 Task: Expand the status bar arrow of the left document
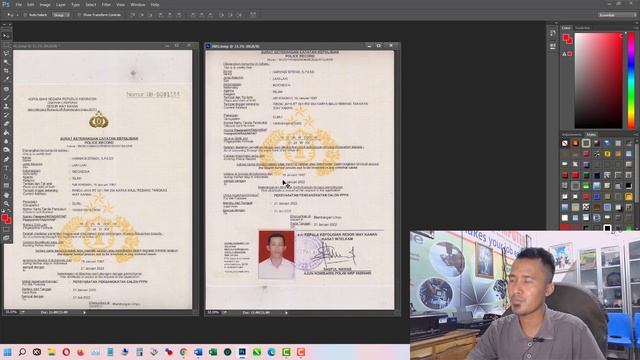click(84, 313)
